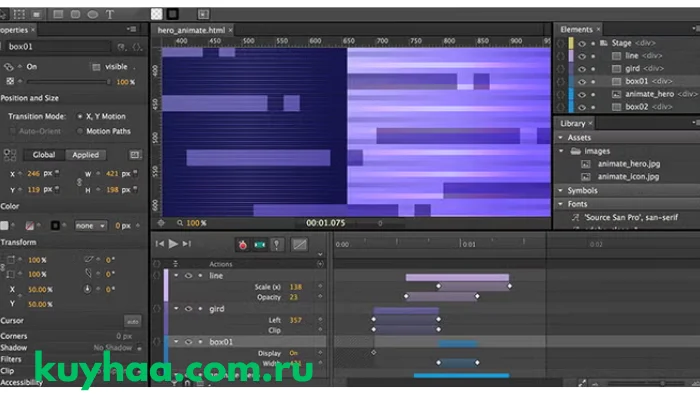Go to timeline end
The width and height of the screenshot is (700, 394).
click(187, 244)
